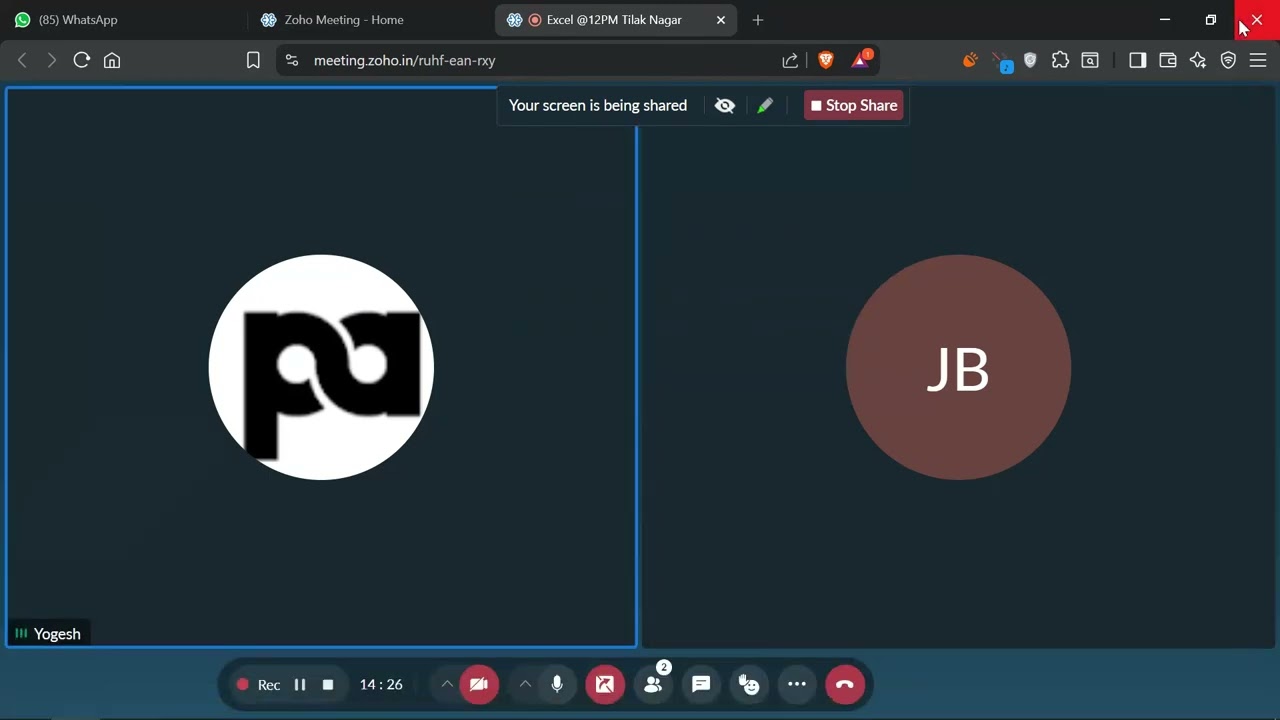Open the annotation pencil tool
Screen dimensions: 1280x720
(x=765, y=105)
